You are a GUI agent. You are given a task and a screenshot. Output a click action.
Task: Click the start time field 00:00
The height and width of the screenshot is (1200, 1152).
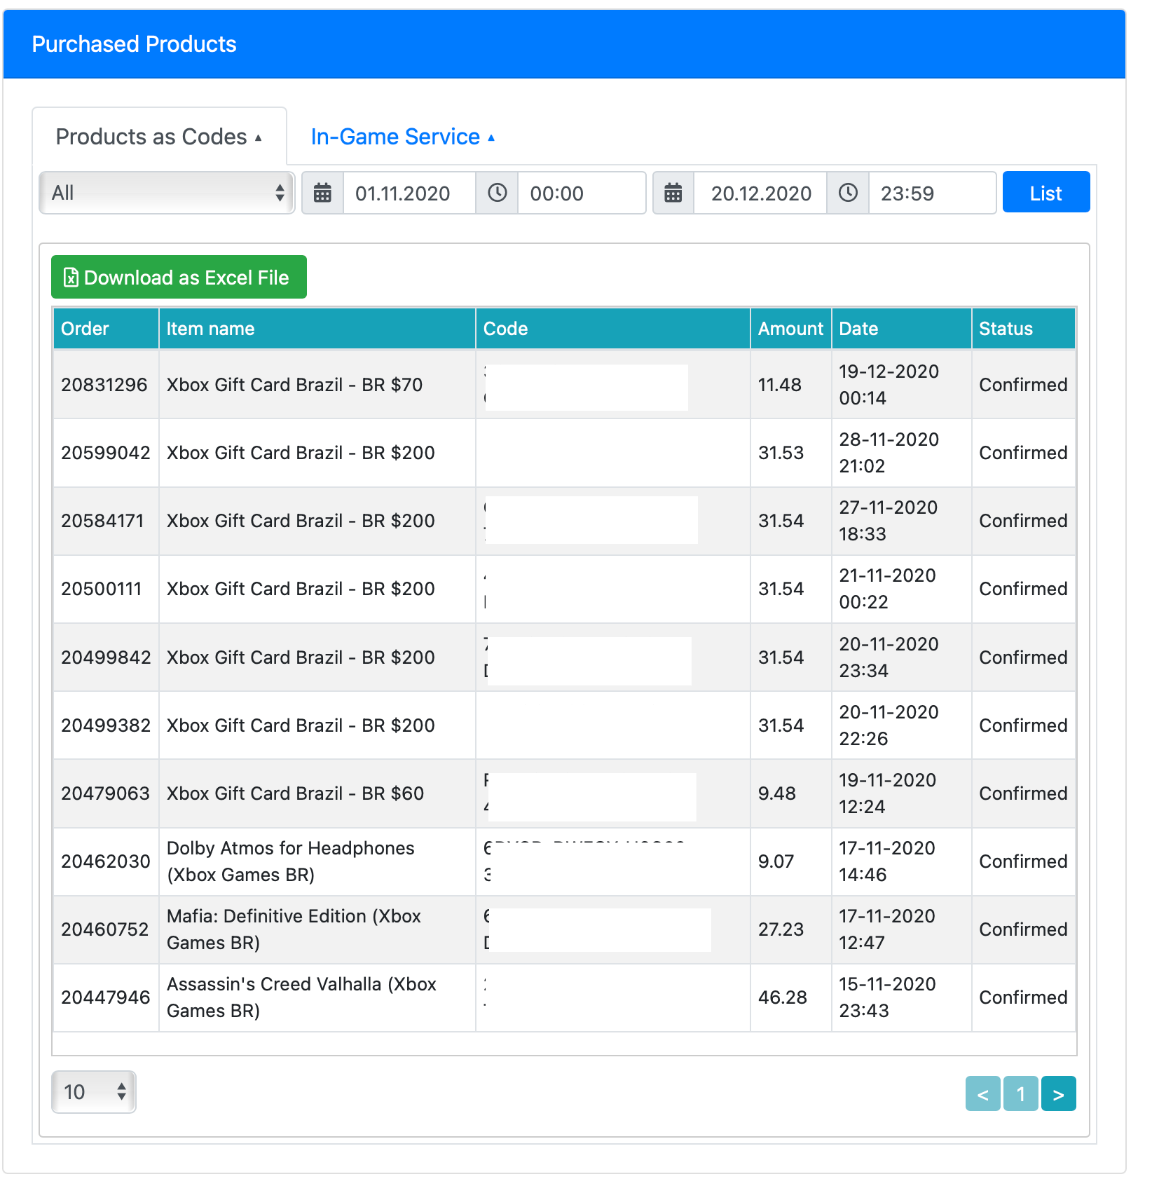point(581,193)
